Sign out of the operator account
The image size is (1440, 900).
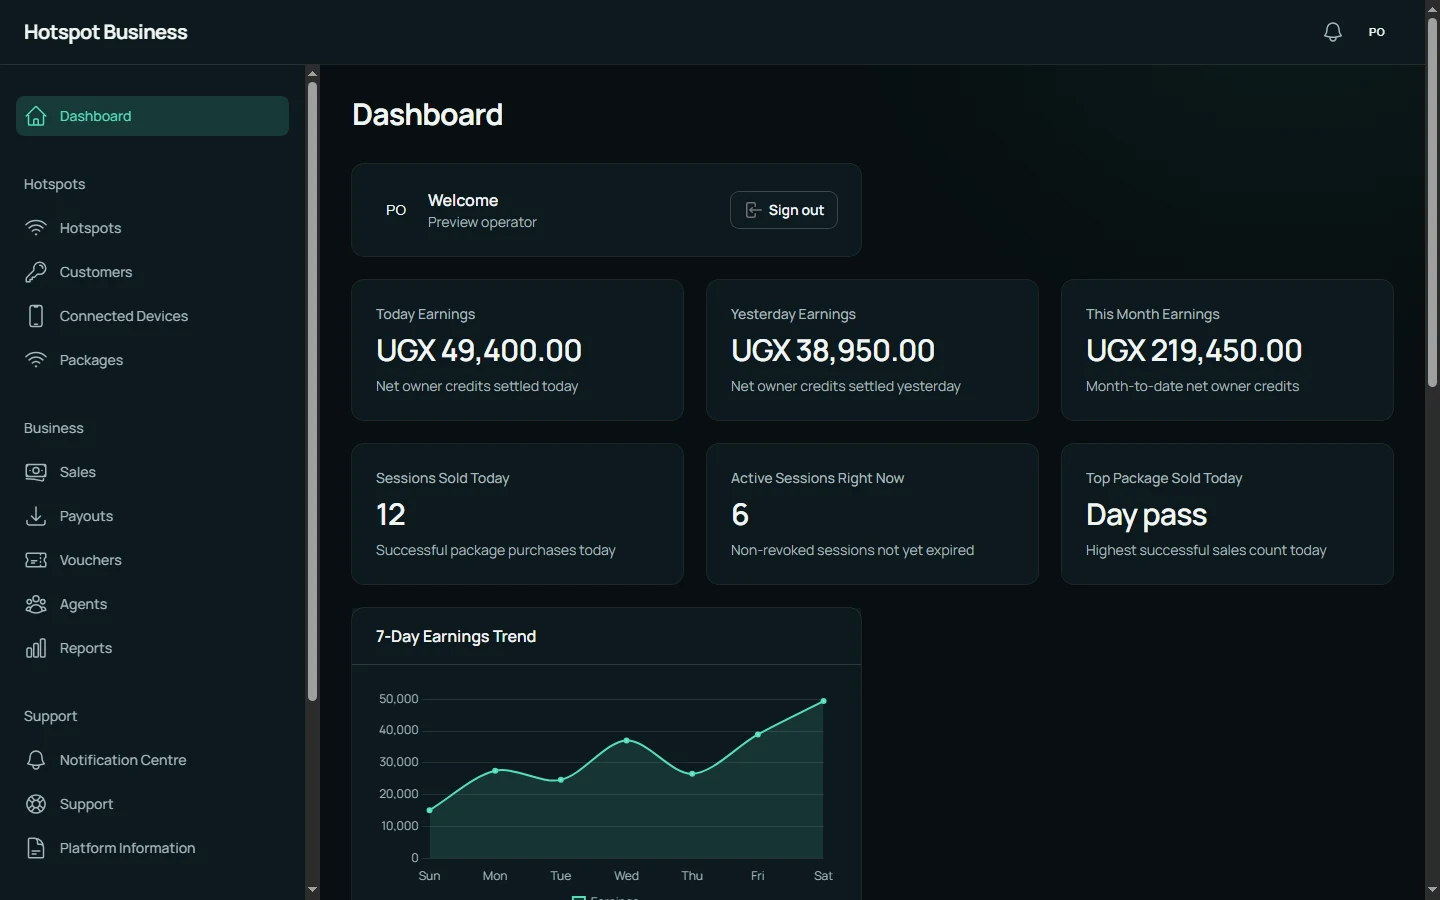tap(784, 210)
